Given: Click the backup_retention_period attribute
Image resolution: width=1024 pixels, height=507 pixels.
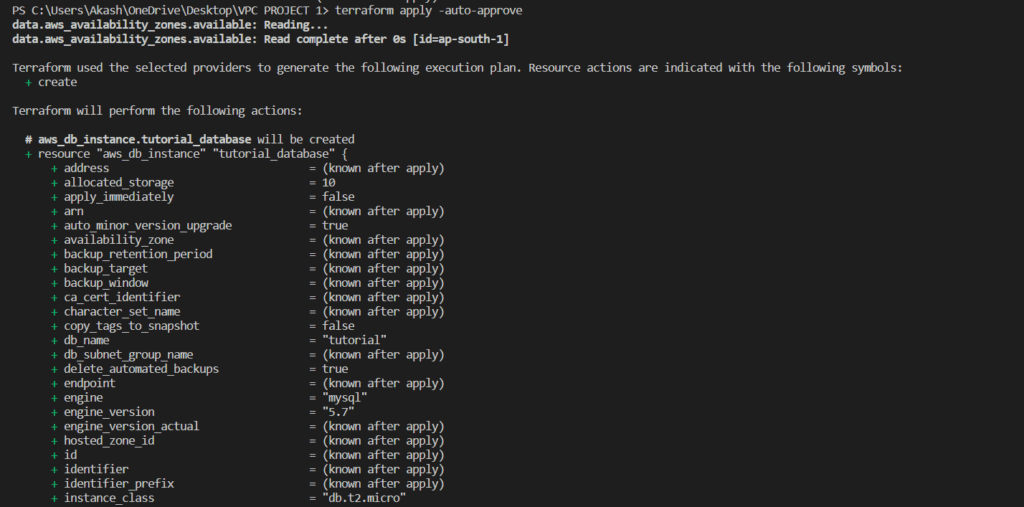Looking at the screenshot, I should coord(138,254).
